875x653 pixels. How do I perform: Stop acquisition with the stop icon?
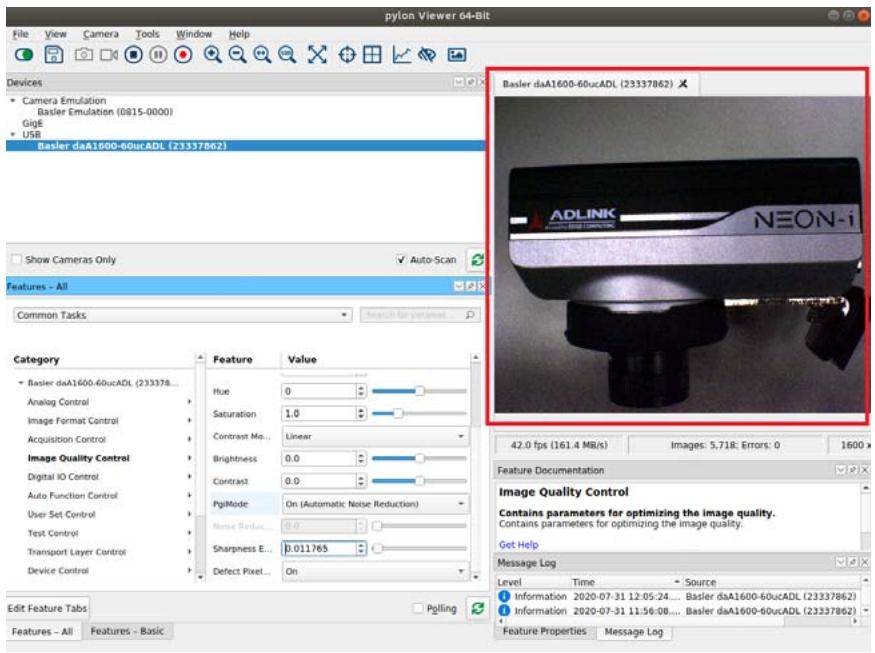133,55
